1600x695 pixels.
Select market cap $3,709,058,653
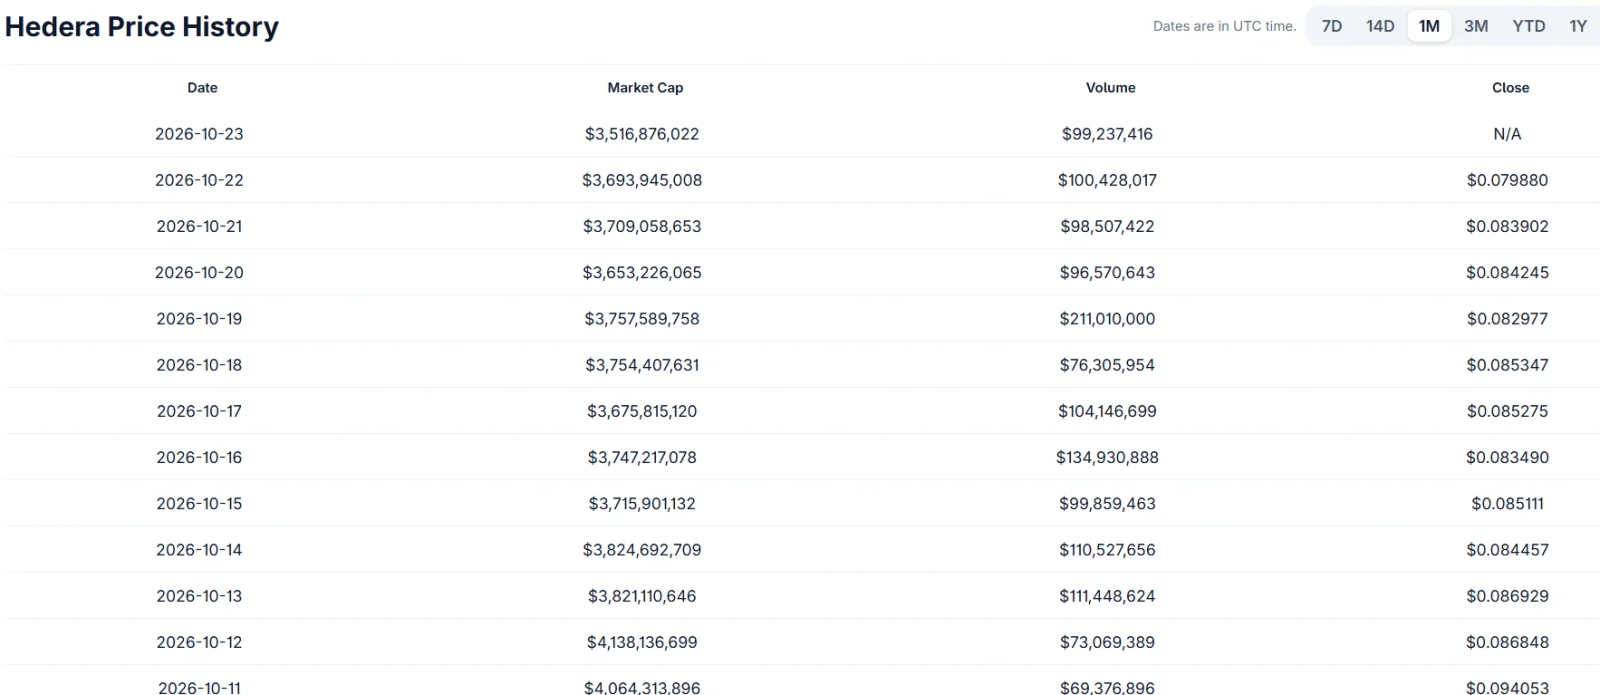point(642,226)
